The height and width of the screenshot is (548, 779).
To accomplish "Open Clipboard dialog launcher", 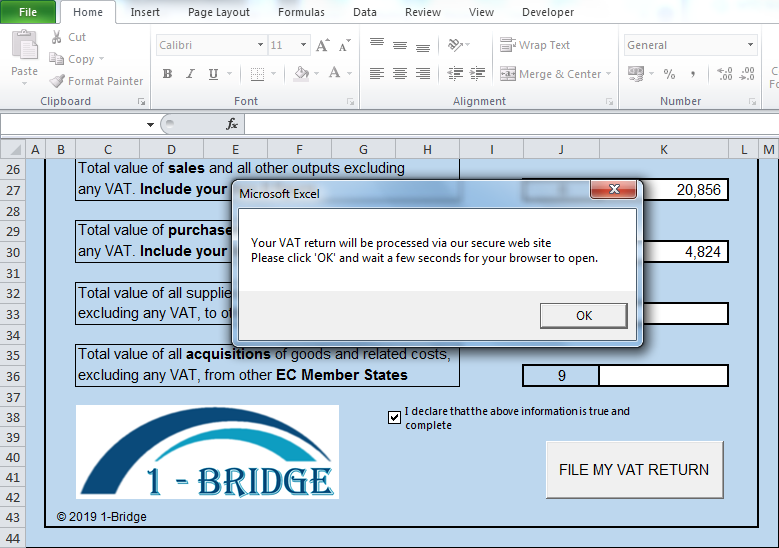I will coord(141,102).
